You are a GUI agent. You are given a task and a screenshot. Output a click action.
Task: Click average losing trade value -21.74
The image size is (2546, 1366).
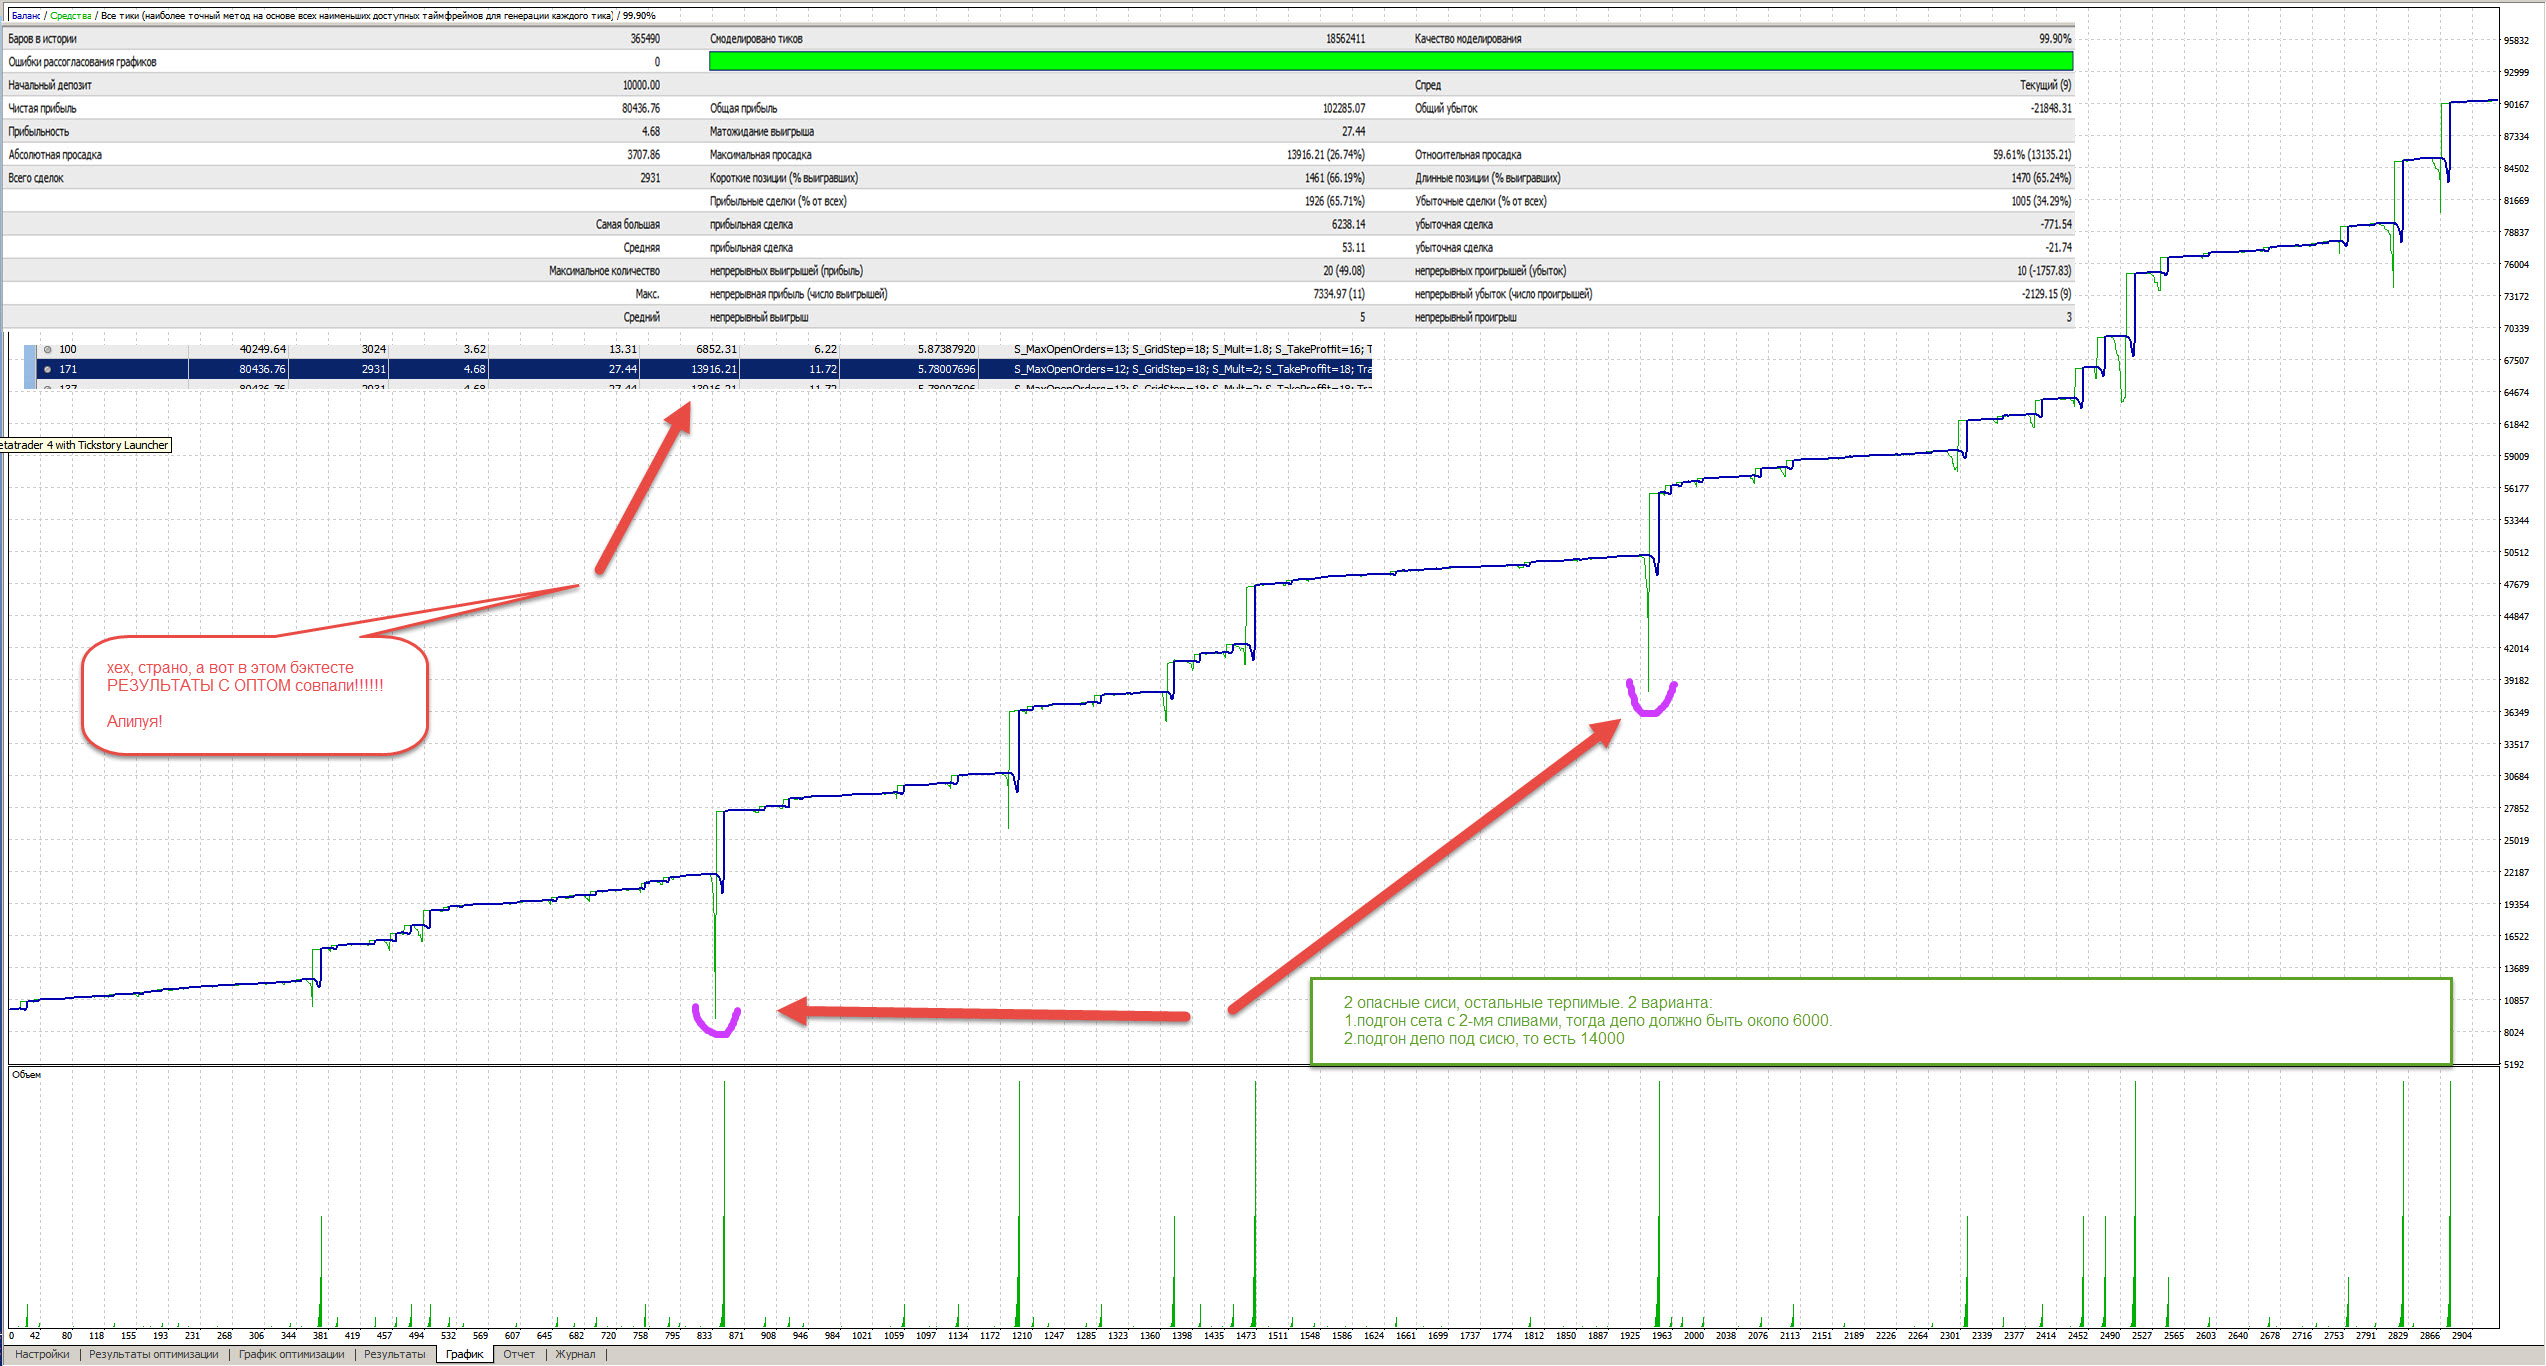tap(2058, 247)
